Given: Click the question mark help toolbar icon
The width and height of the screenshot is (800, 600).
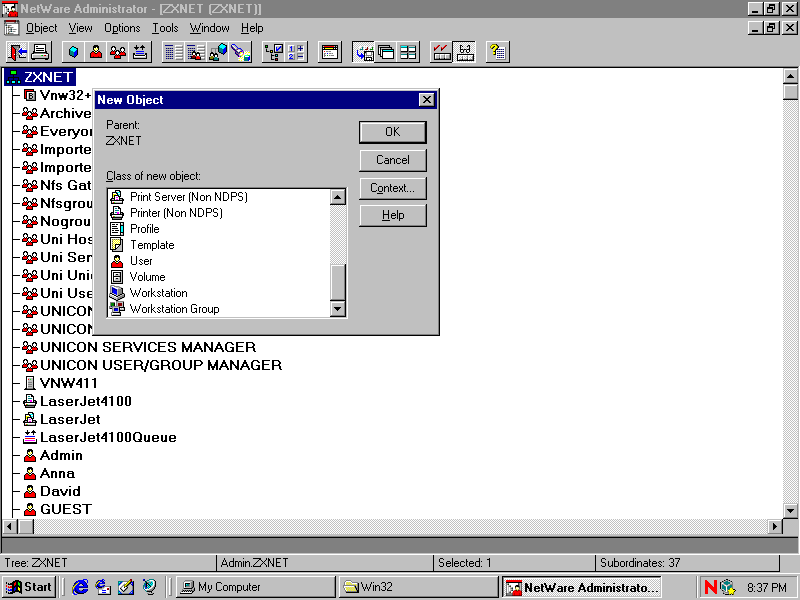Looking at the screenshot, I should pos(497,52).
